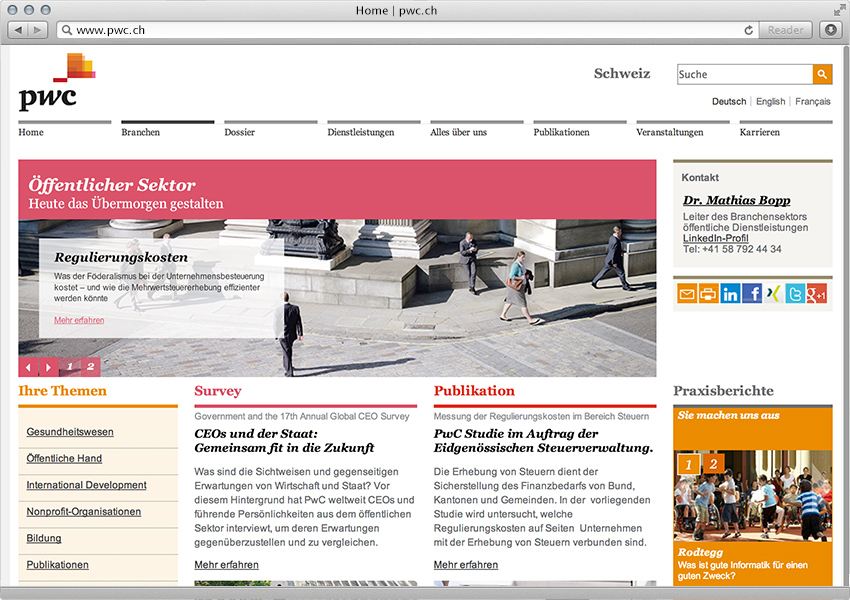850x600 pixels.
Task: Click the Rodtegg caption title
Action: click(x=700, y=552)
